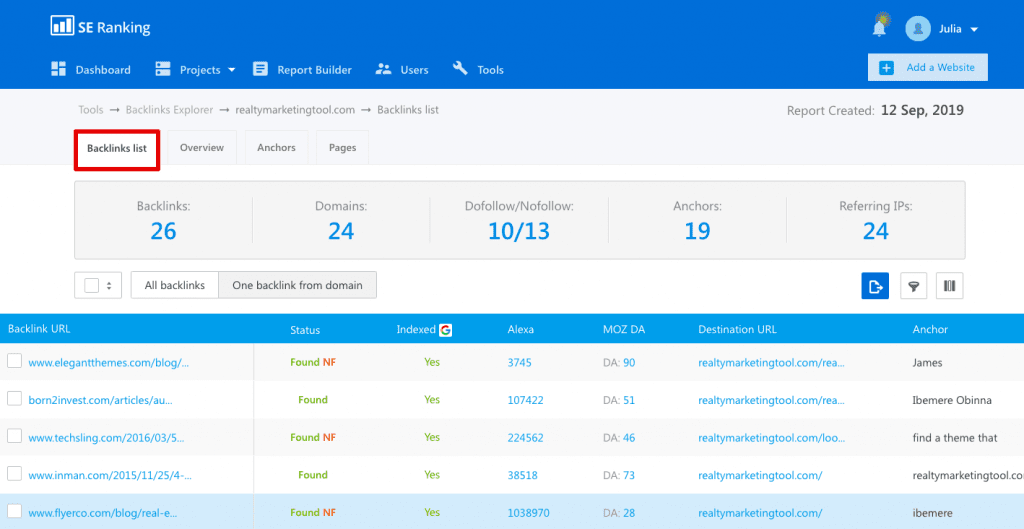Click the Backlinks count 26
Viewport: 1024px width, 529px height.
tap(163, 230)
